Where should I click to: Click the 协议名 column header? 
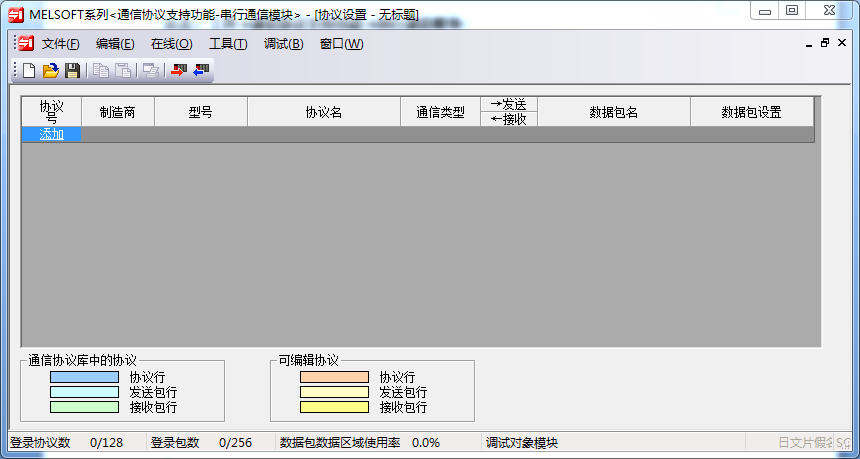coord(324,112)
